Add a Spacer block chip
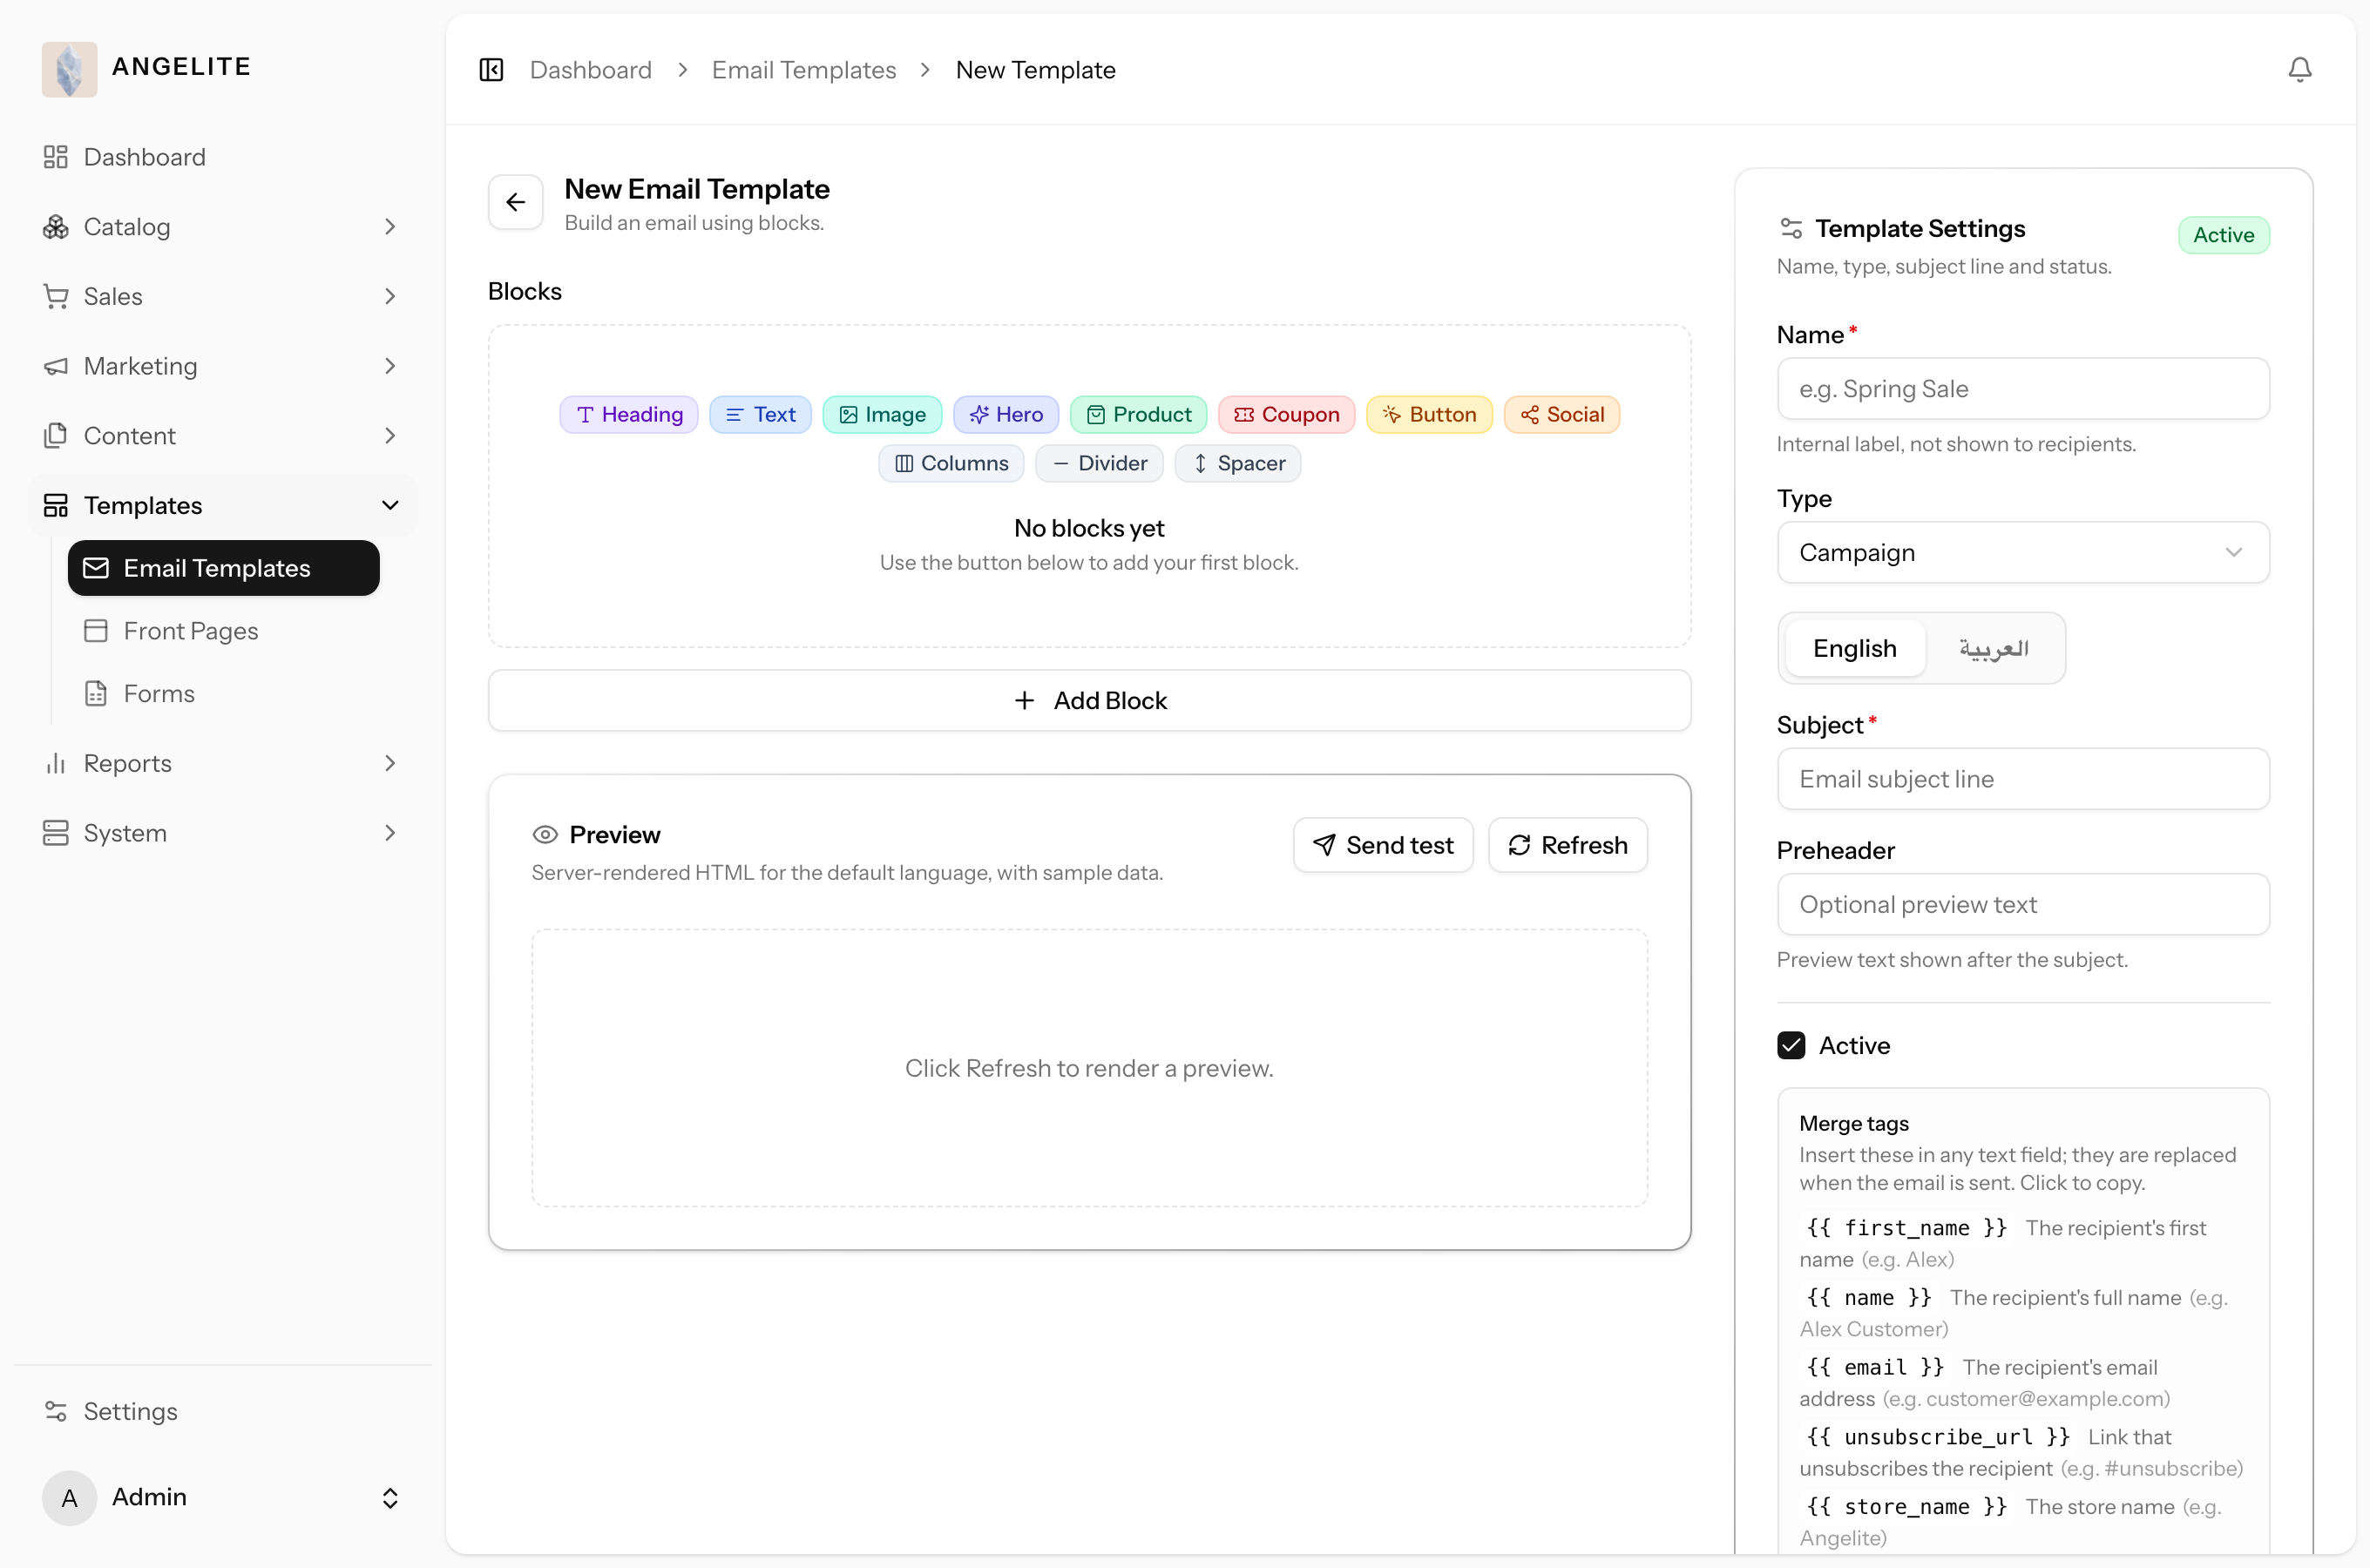2370x1568 pixels. coord(1238,463)
